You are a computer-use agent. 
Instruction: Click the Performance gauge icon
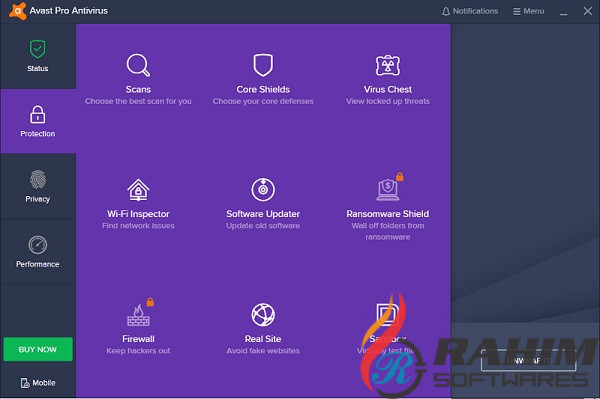(x=38, y=245)
